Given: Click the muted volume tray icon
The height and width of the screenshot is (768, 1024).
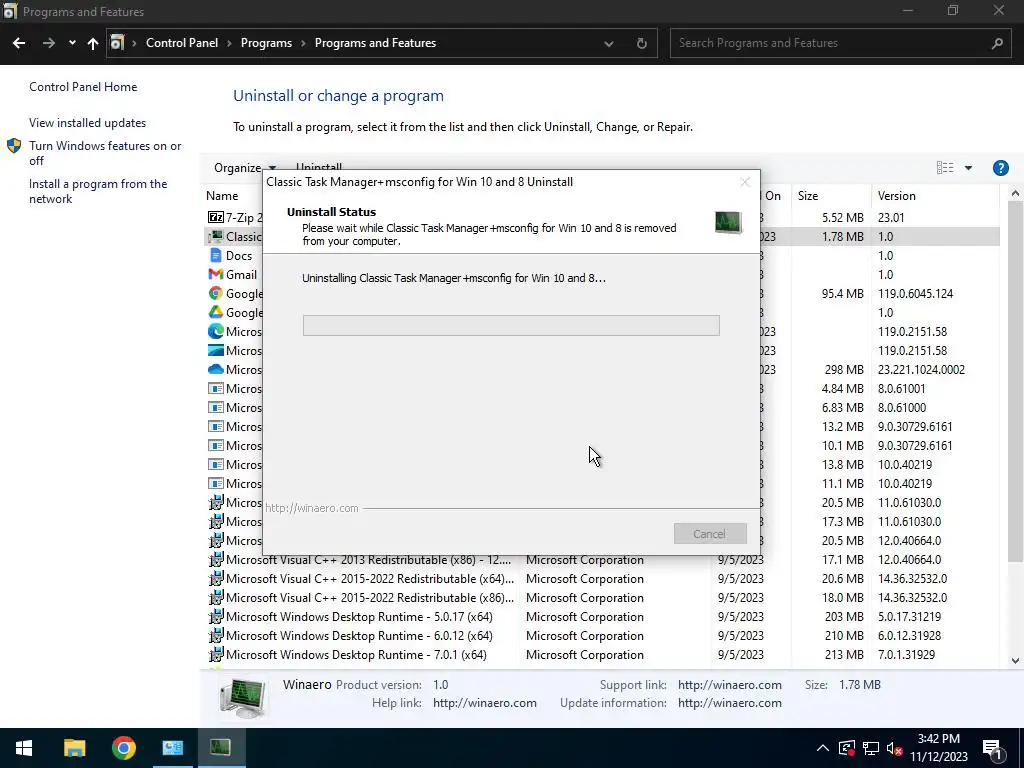Looking at the screenshot, I should click(x=894, y=748).
